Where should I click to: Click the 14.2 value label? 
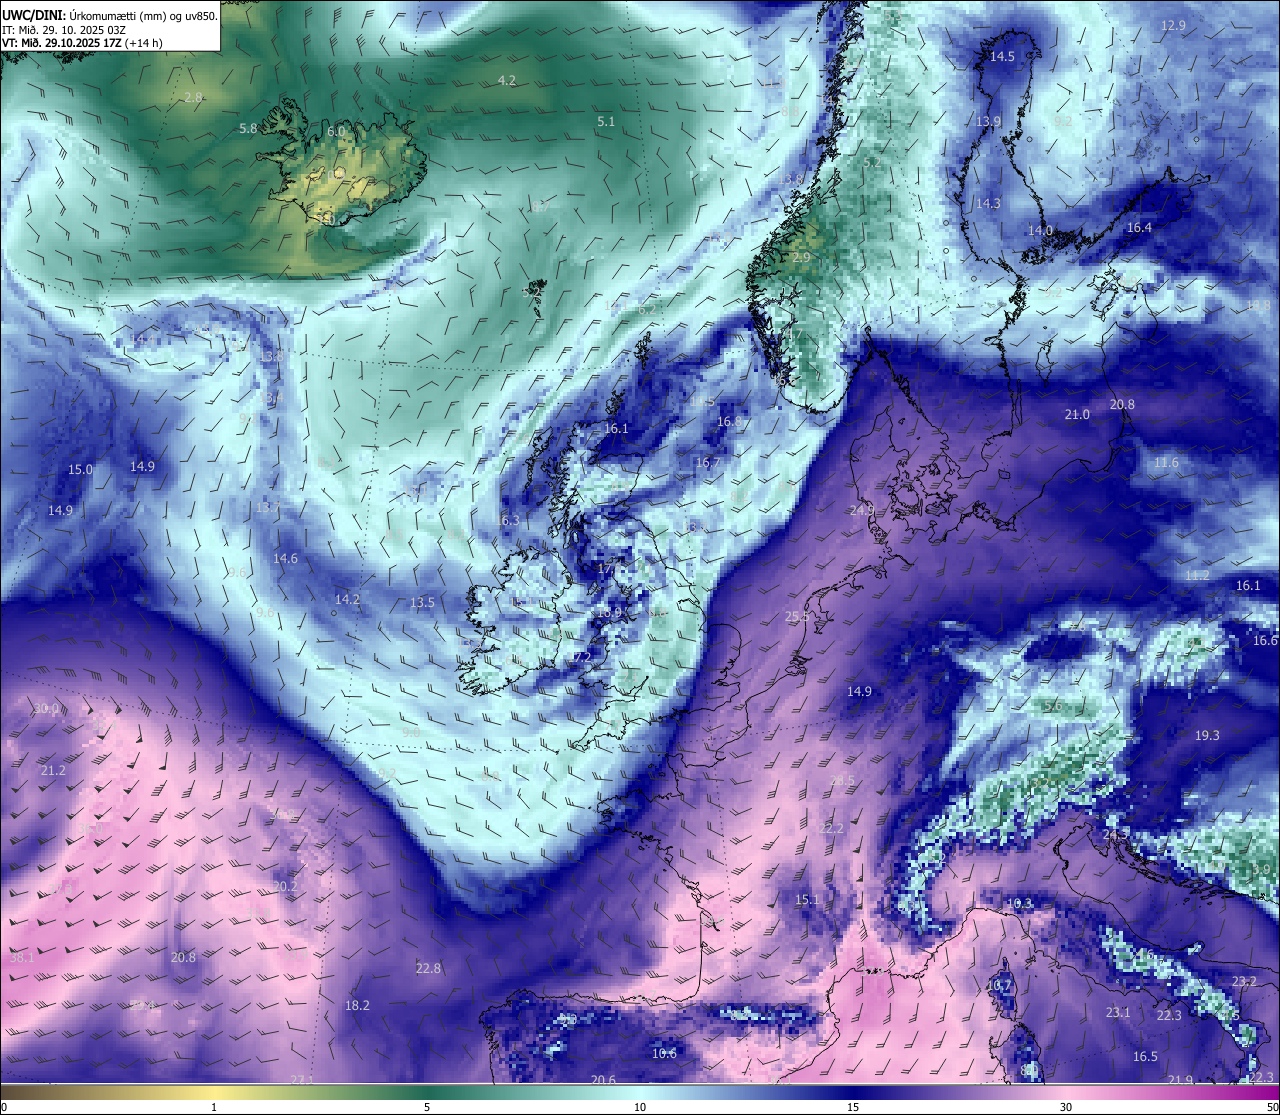point(347,599)
